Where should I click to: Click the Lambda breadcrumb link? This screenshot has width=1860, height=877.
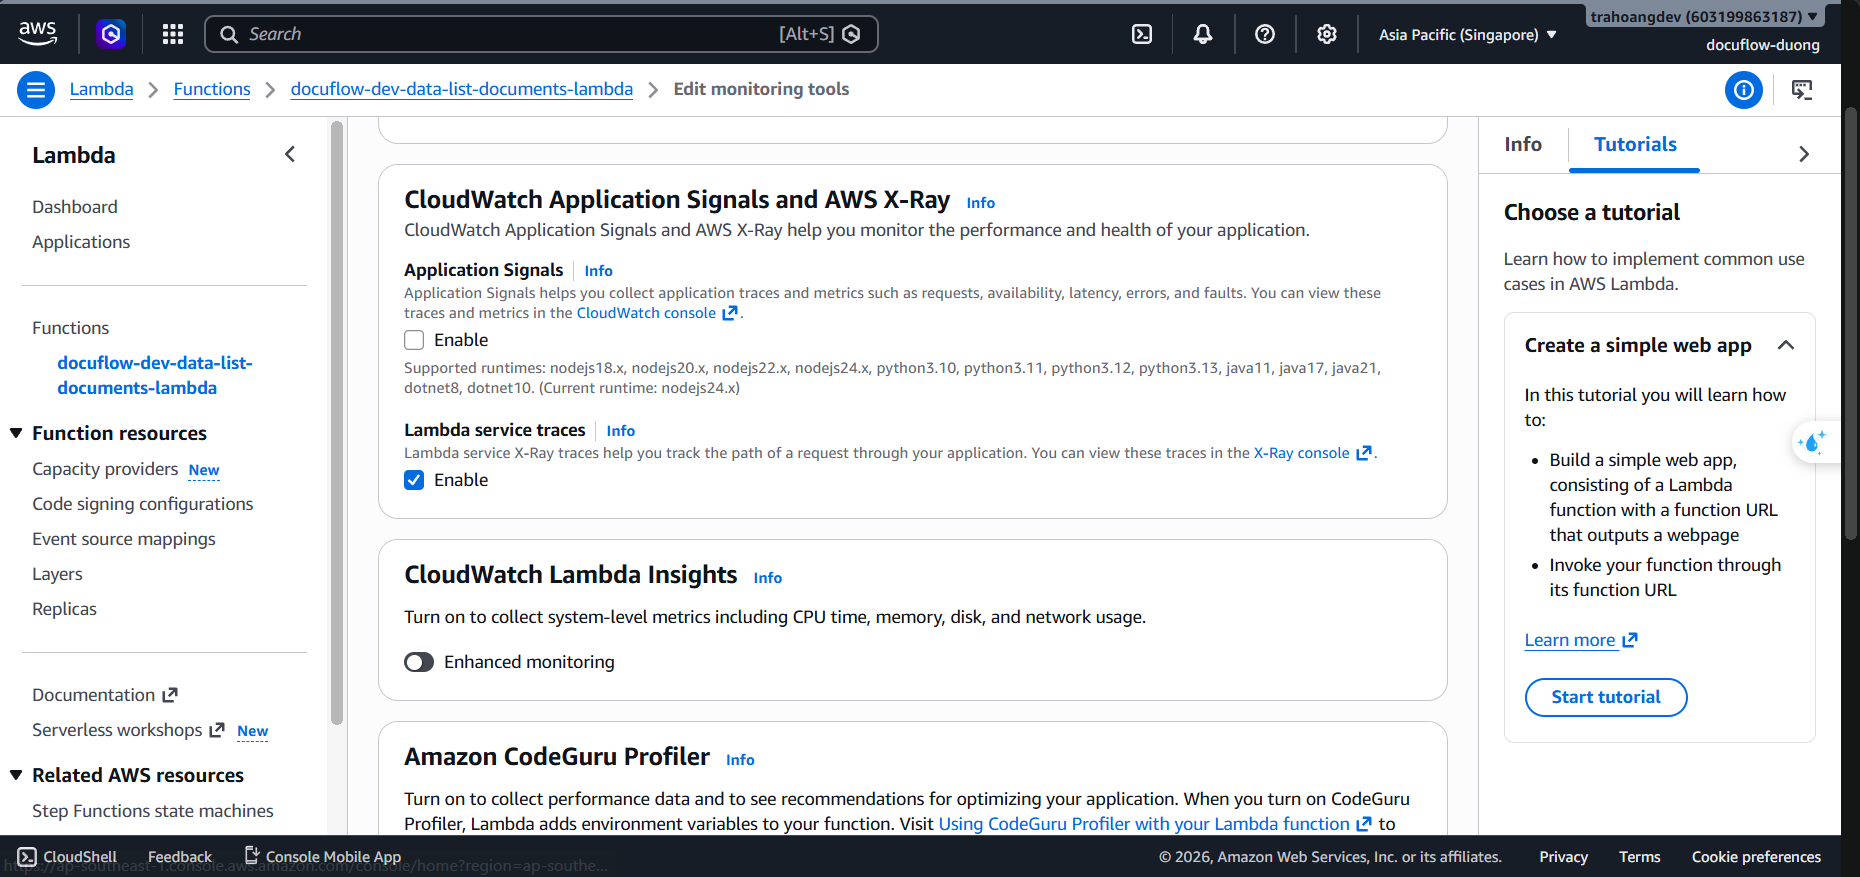point(101,89)
